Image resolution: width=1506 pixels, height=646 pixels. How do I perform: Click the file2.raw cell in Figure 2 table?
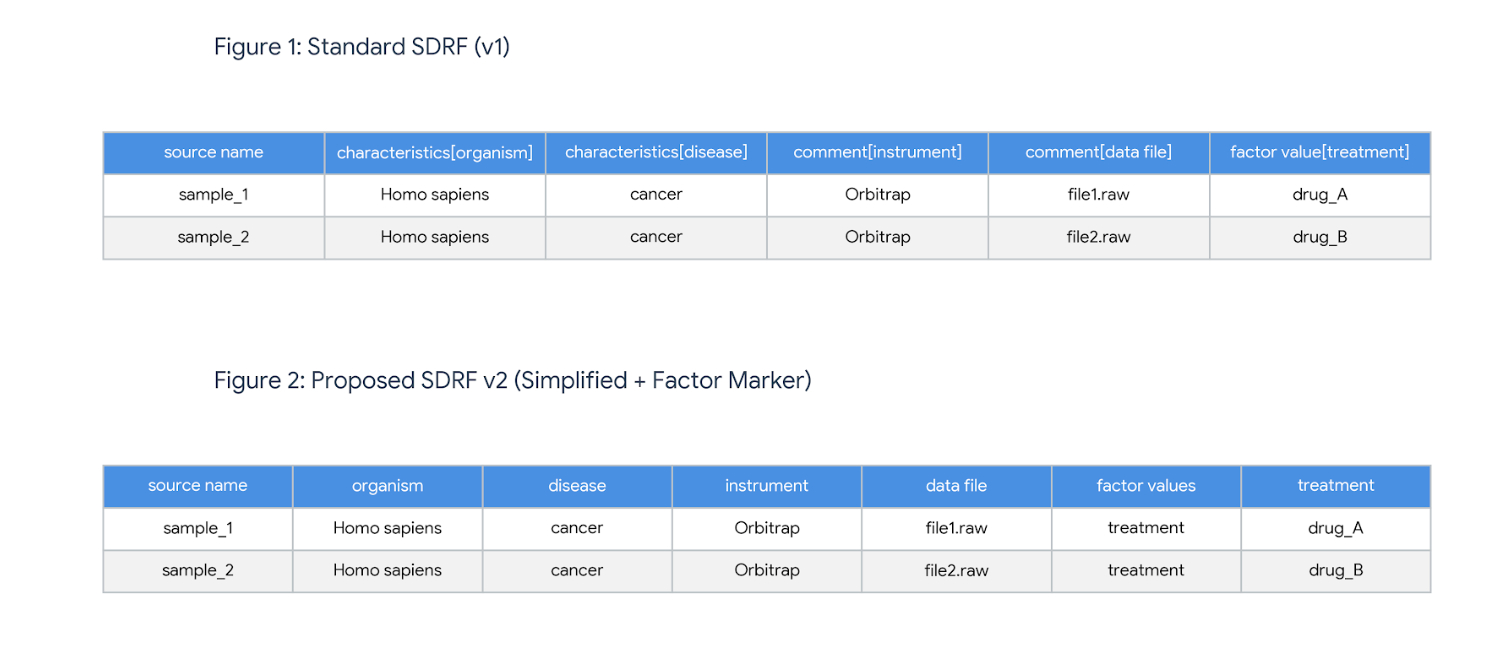(956, 570)
